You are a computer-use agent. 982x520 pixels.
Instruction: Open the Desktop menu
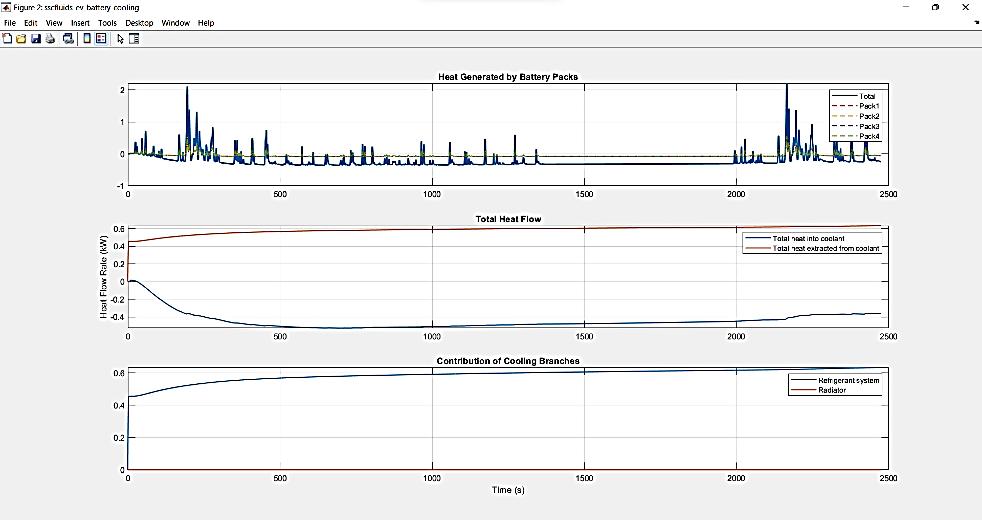click(x=139, y=23)
